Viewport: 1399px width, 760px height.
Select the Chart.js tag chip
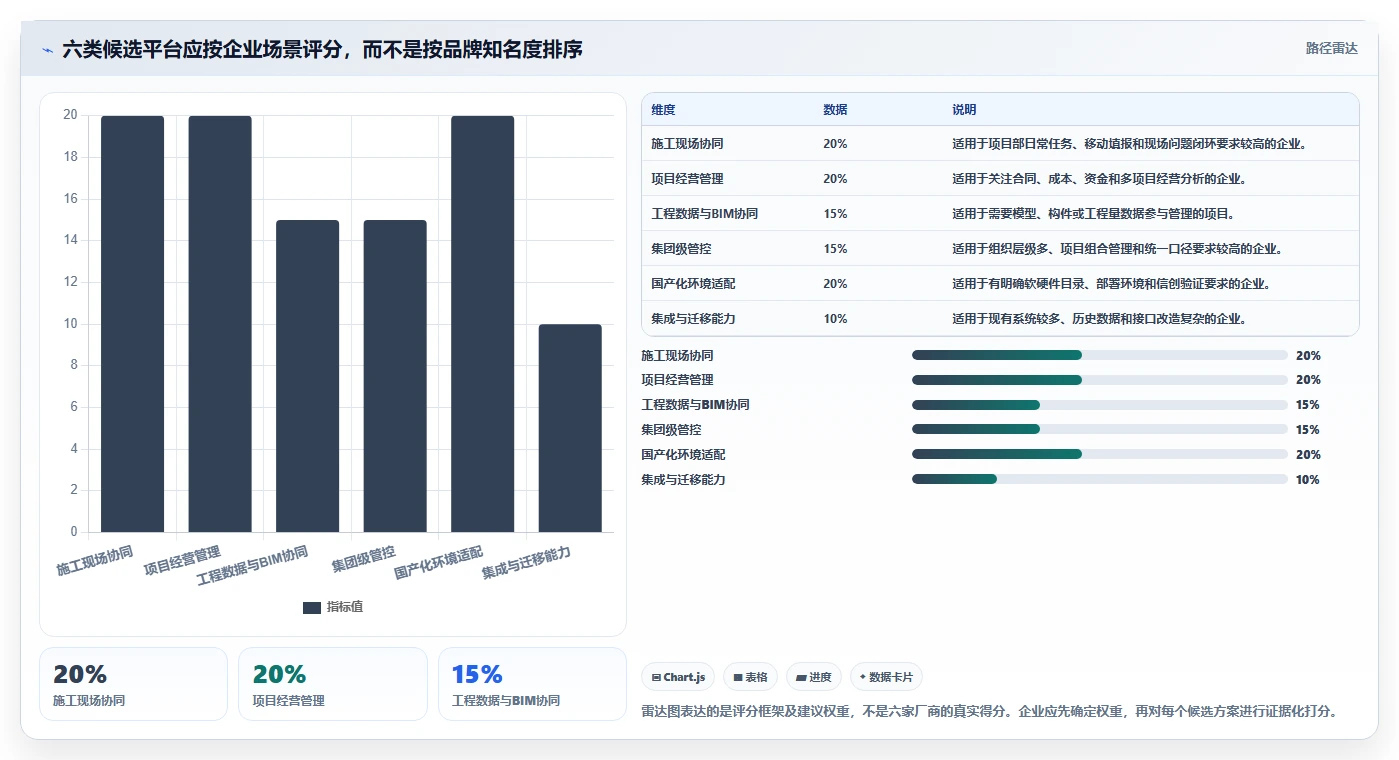(x=678, y=677)
